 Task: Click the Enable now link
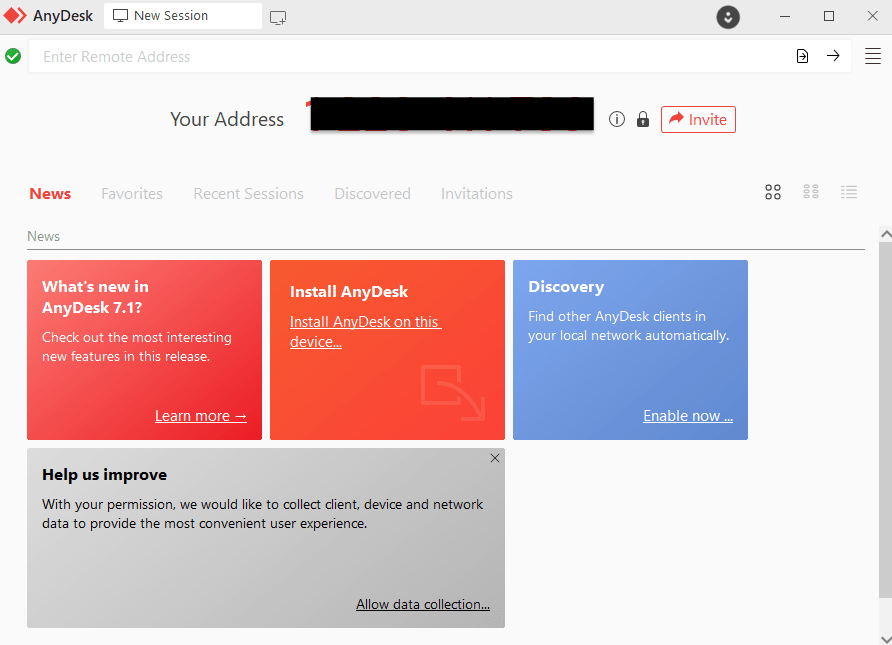coord(688,416)
